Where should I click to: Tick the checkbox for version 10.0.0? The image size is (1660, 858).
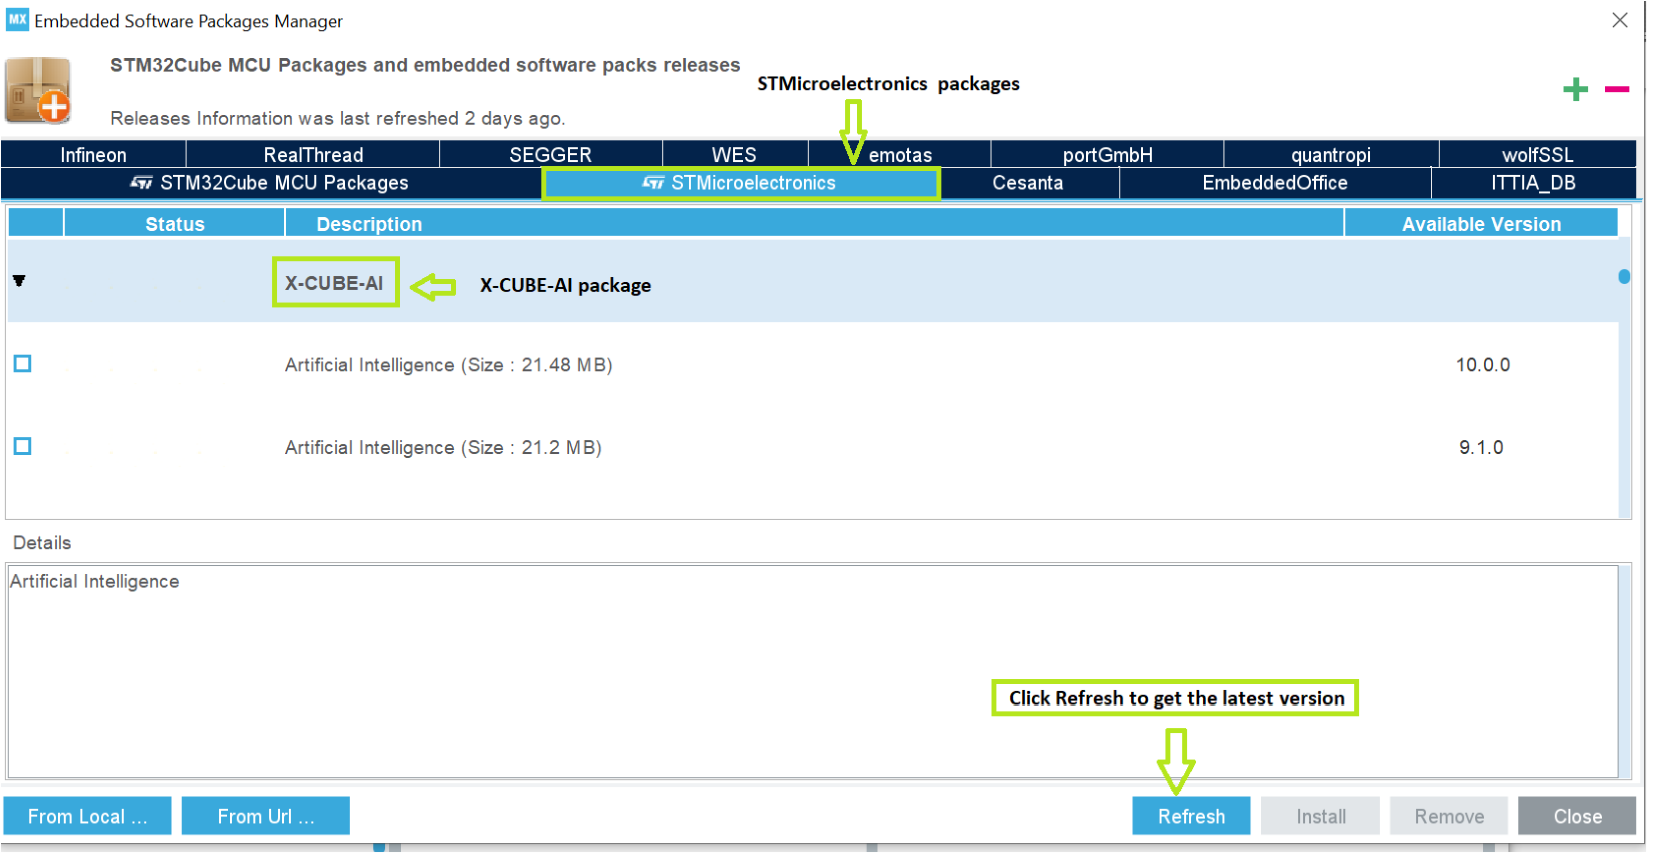[23, 364]
